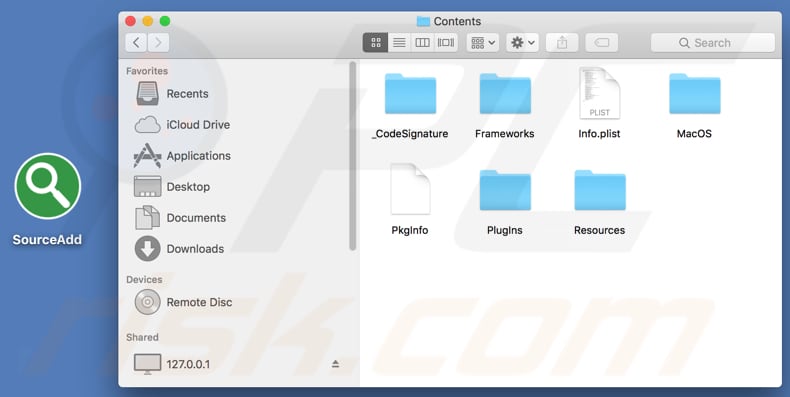
Task: Switch to column view
Action: coord(422,43)
